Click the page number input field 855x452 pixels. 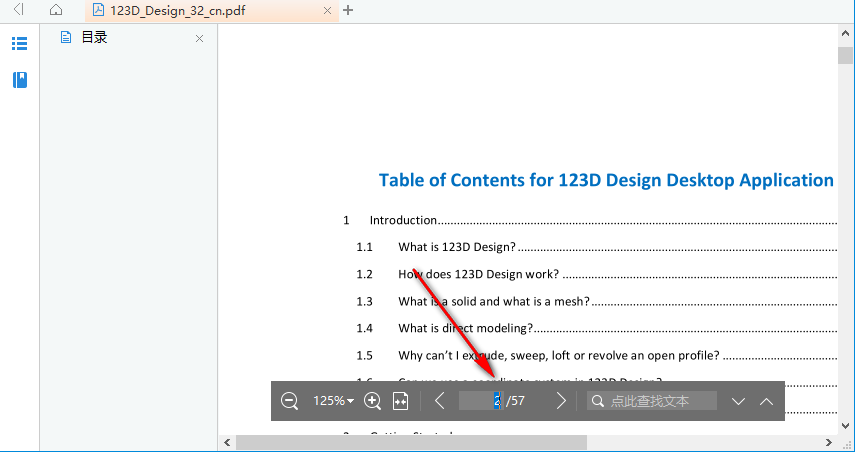pos(481,401)
